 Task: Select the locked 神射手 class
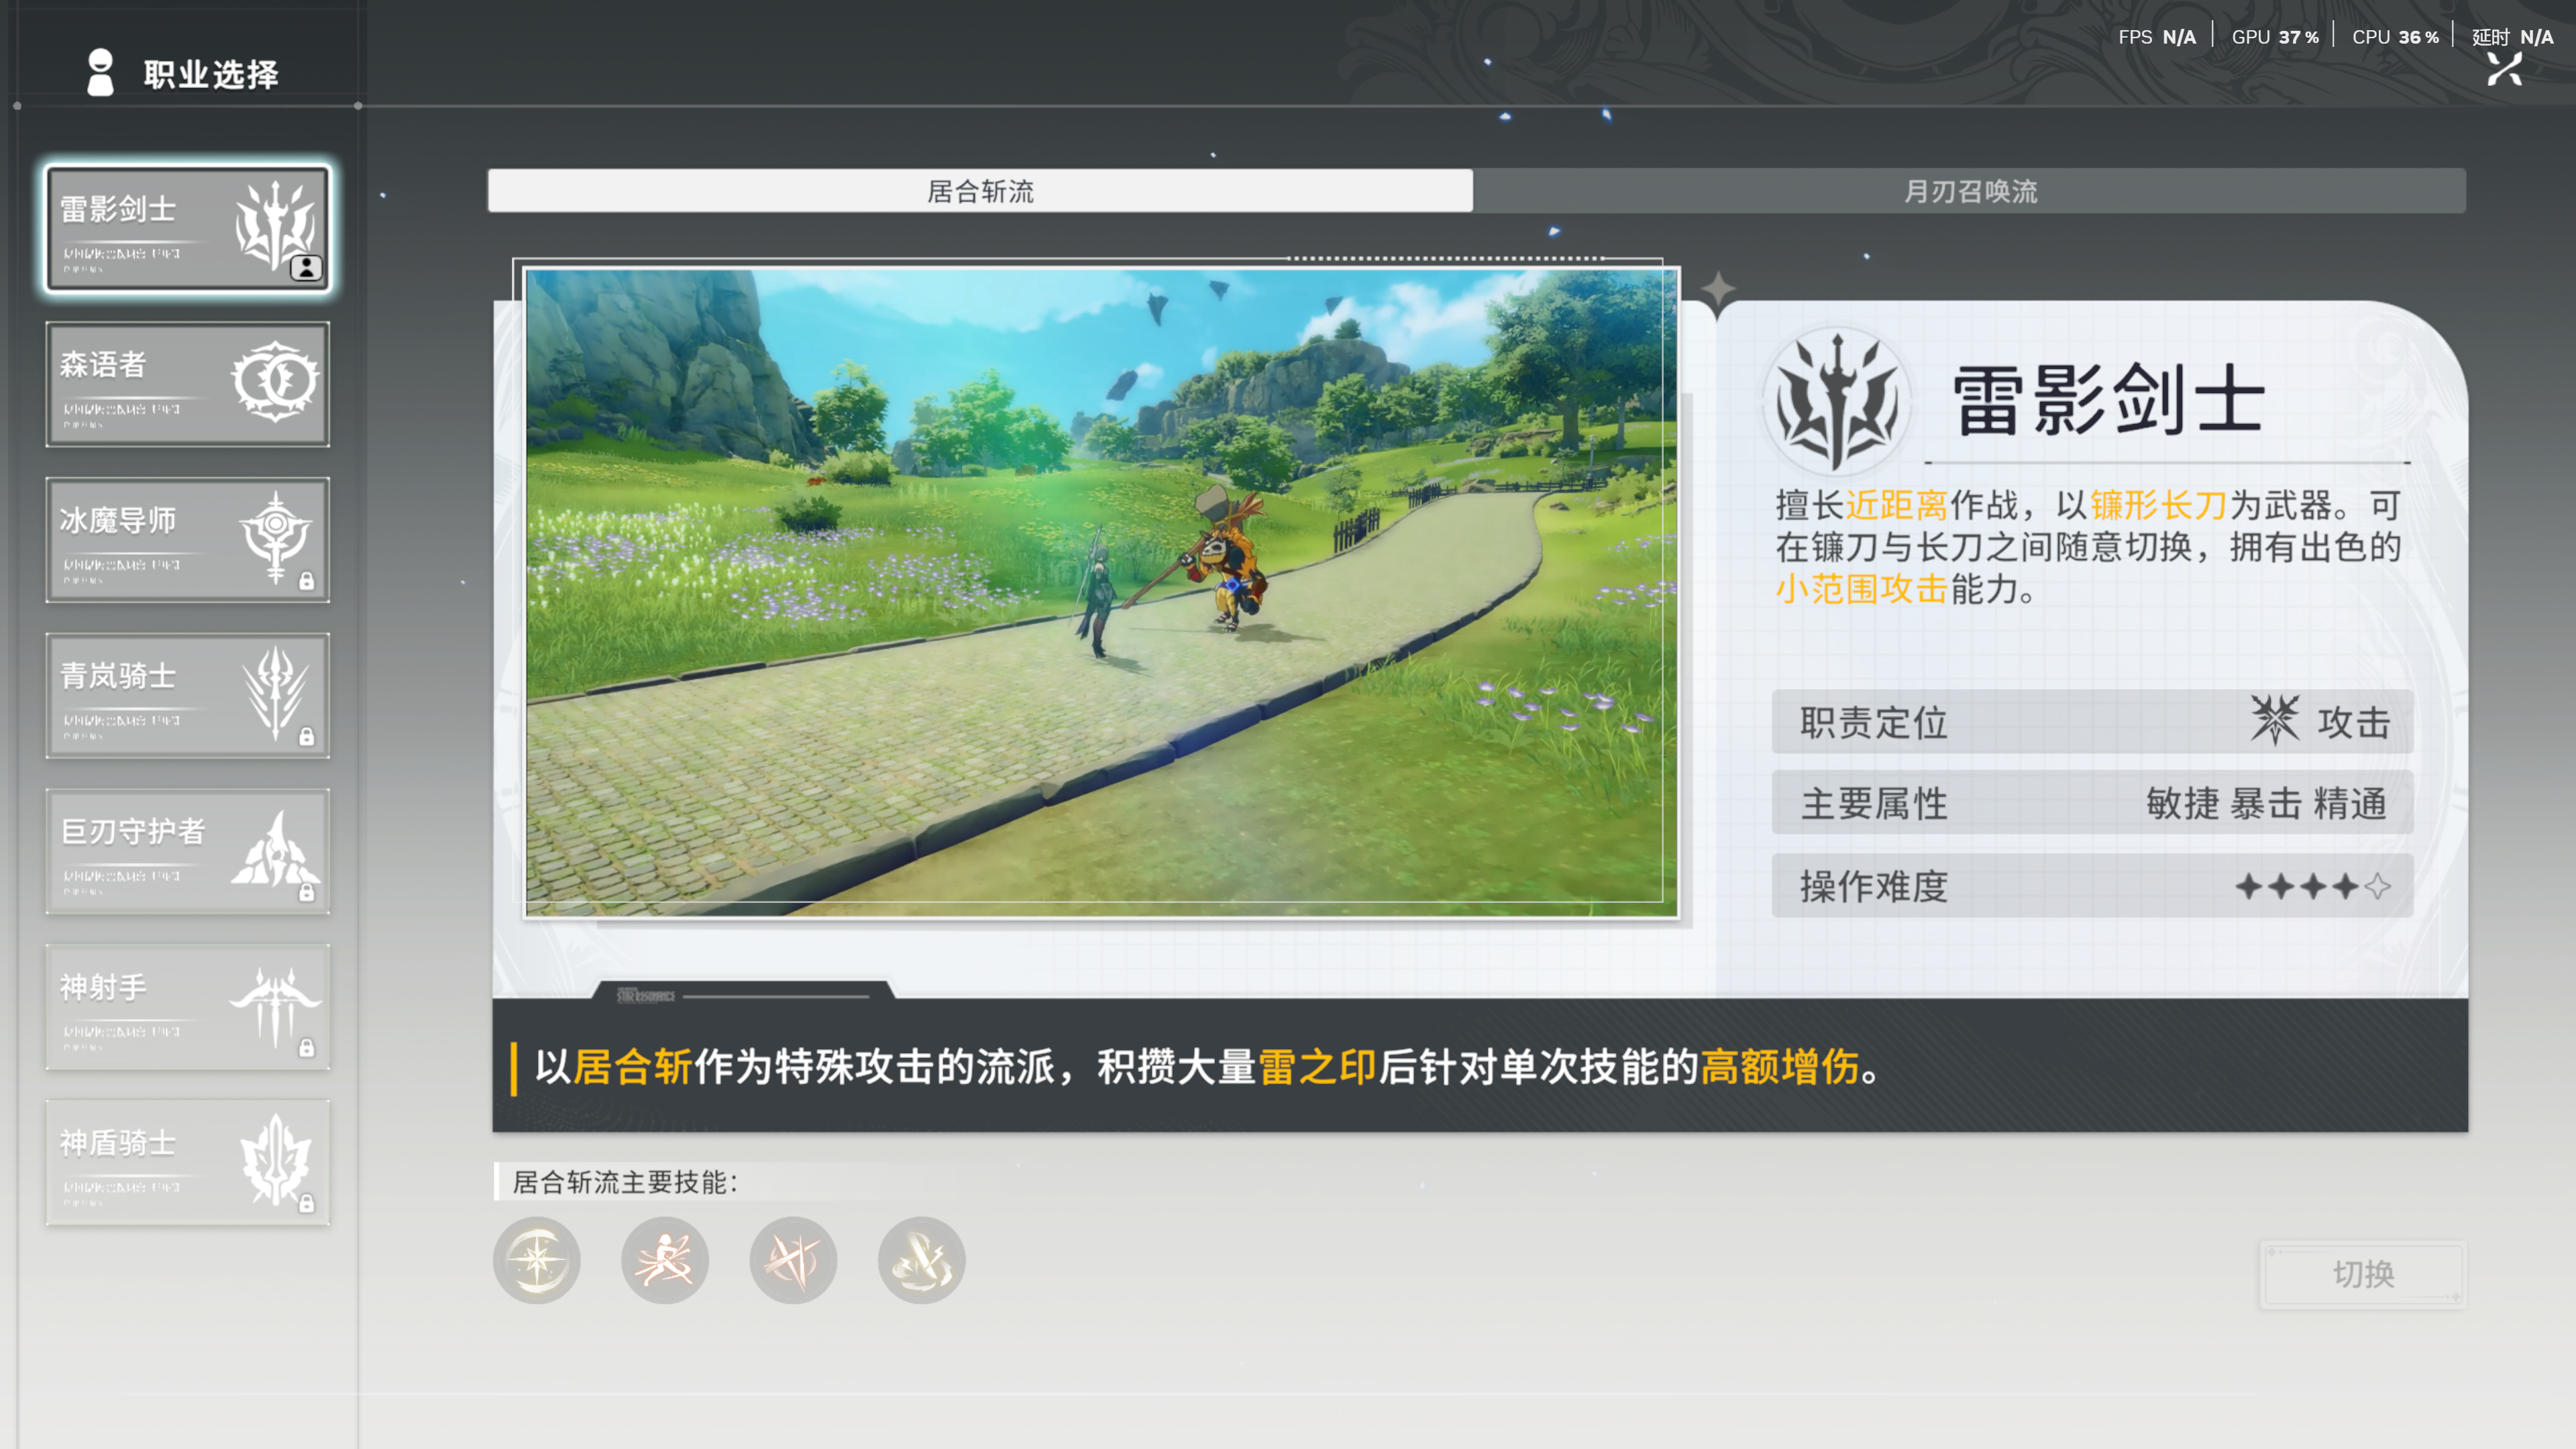click(188, 1007)
